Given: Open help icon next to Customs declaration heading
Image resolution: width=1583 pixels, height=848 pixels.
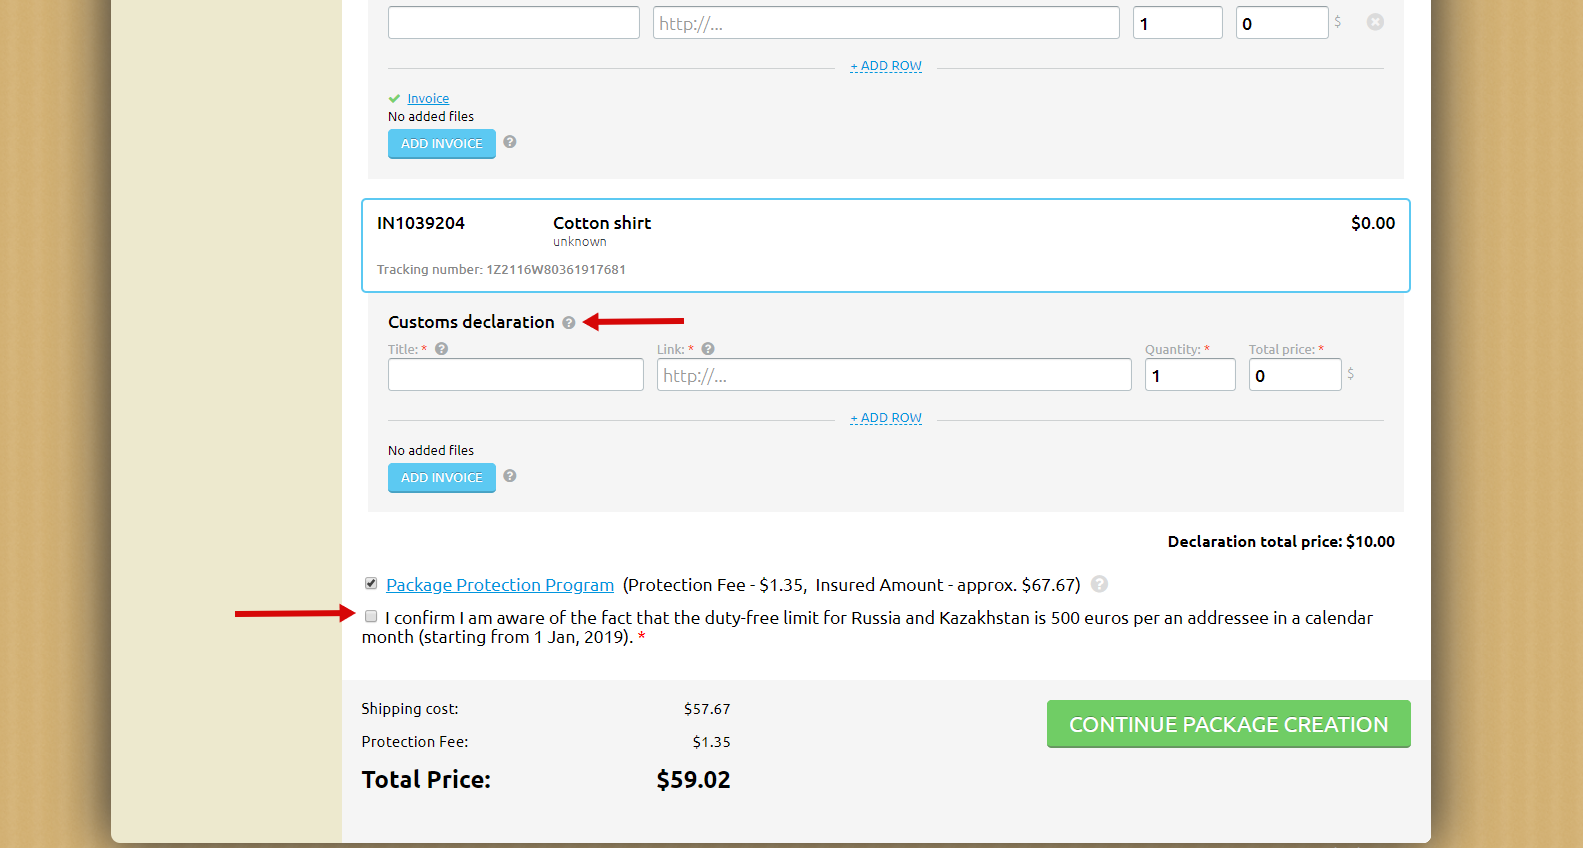Looking at the screenshot, I should click(569, 323).
